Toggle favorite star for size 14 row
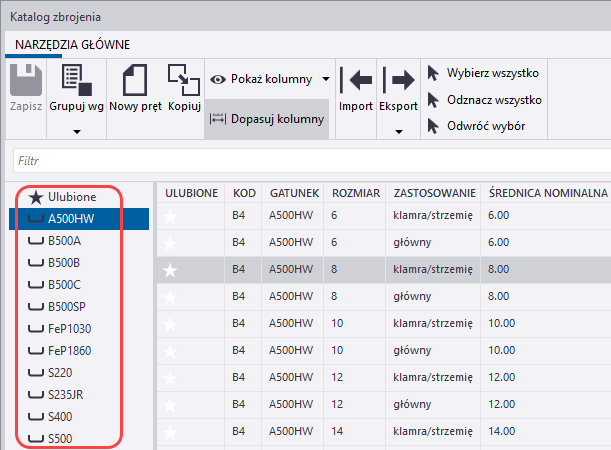The width and height of the screenshot is (611, 450). 170,431
